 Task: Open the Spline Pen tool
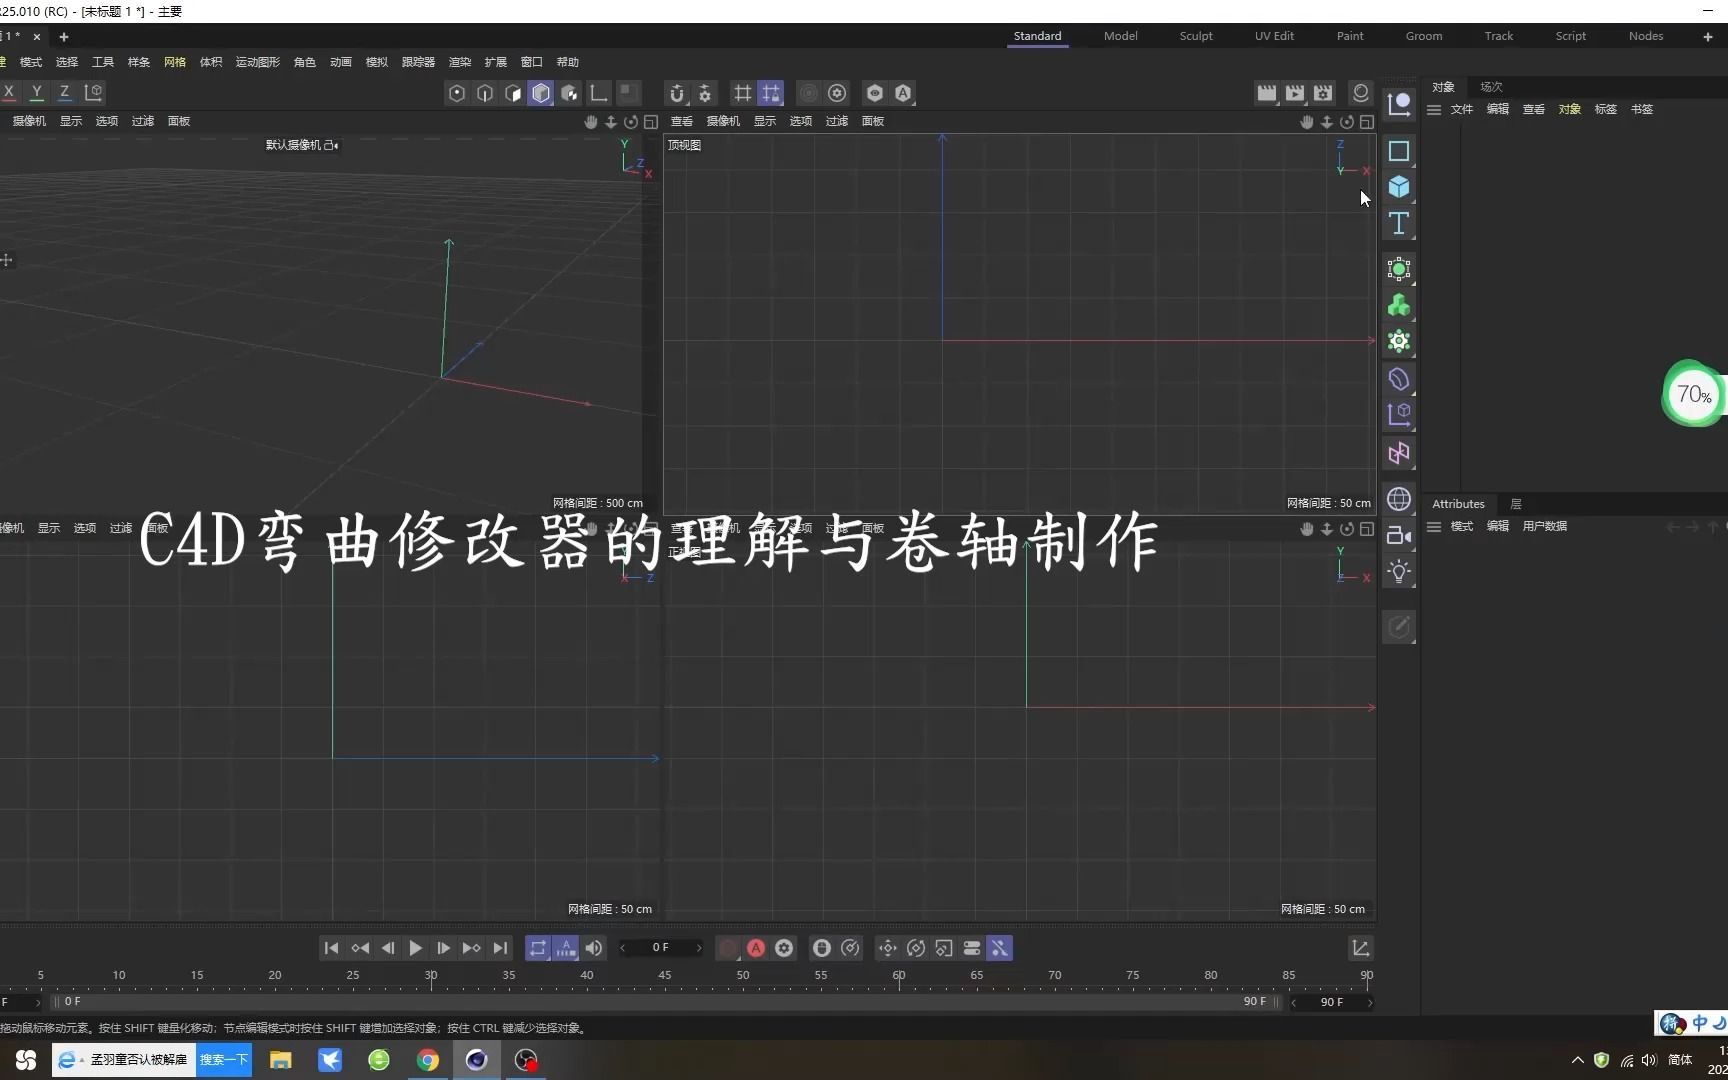[x=1398, y=151]
